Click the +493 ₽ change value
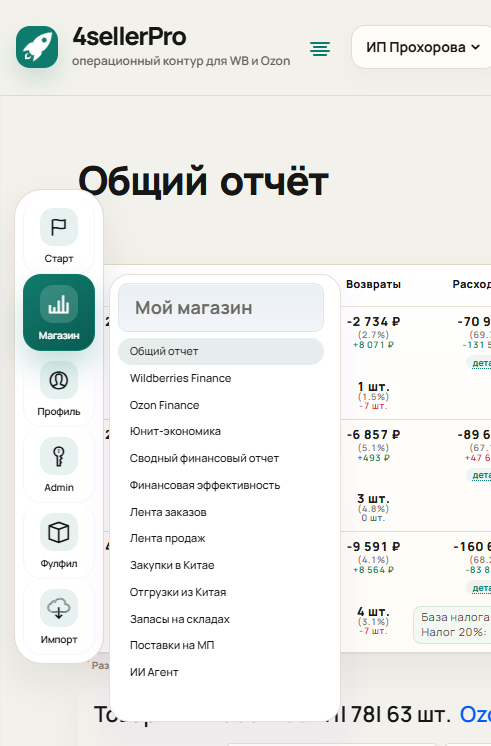The image size is (491, 746). pos(373,458)
